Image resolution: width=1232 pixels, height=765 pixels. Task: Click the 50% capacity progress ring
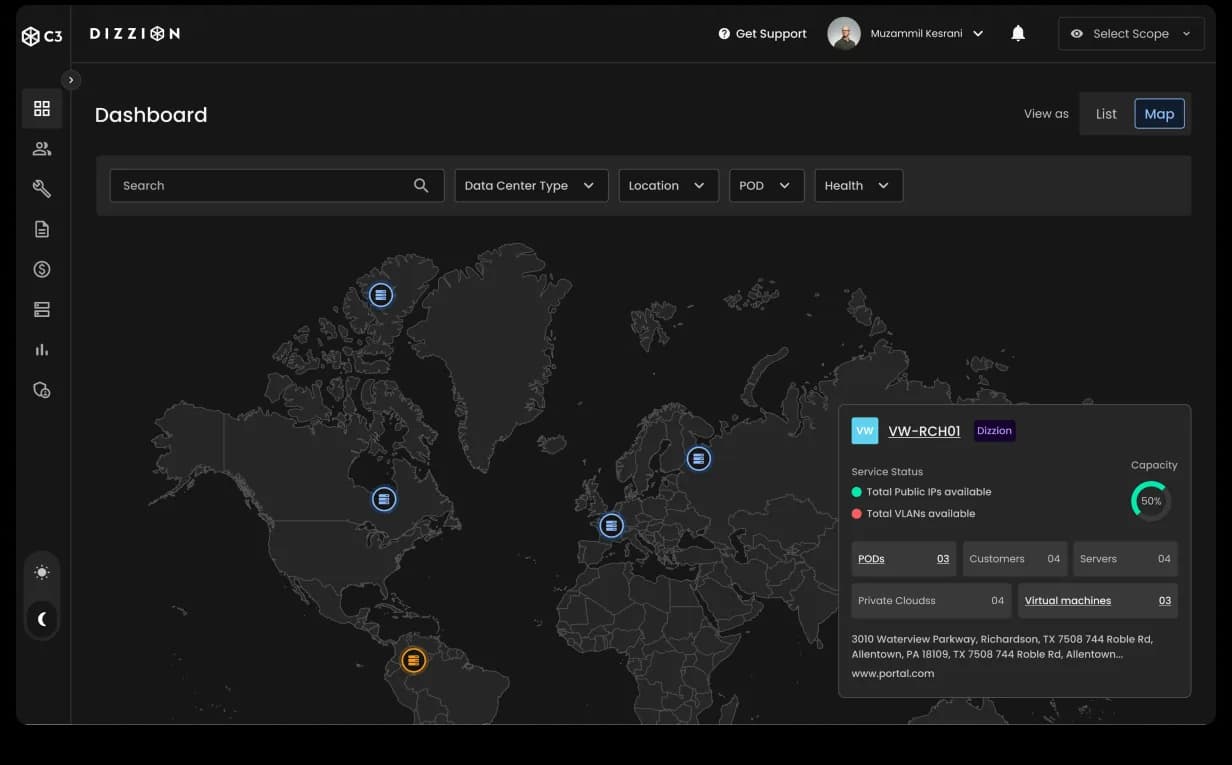coord(1151,501)
